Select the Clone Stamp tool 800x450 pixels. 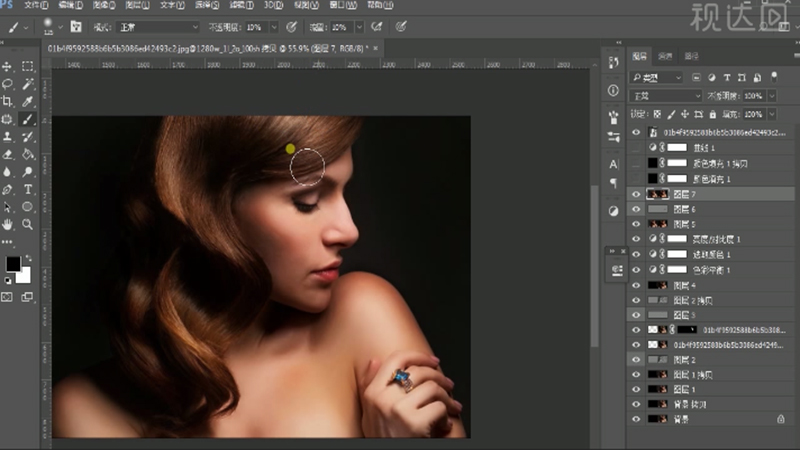coord(7,136)
